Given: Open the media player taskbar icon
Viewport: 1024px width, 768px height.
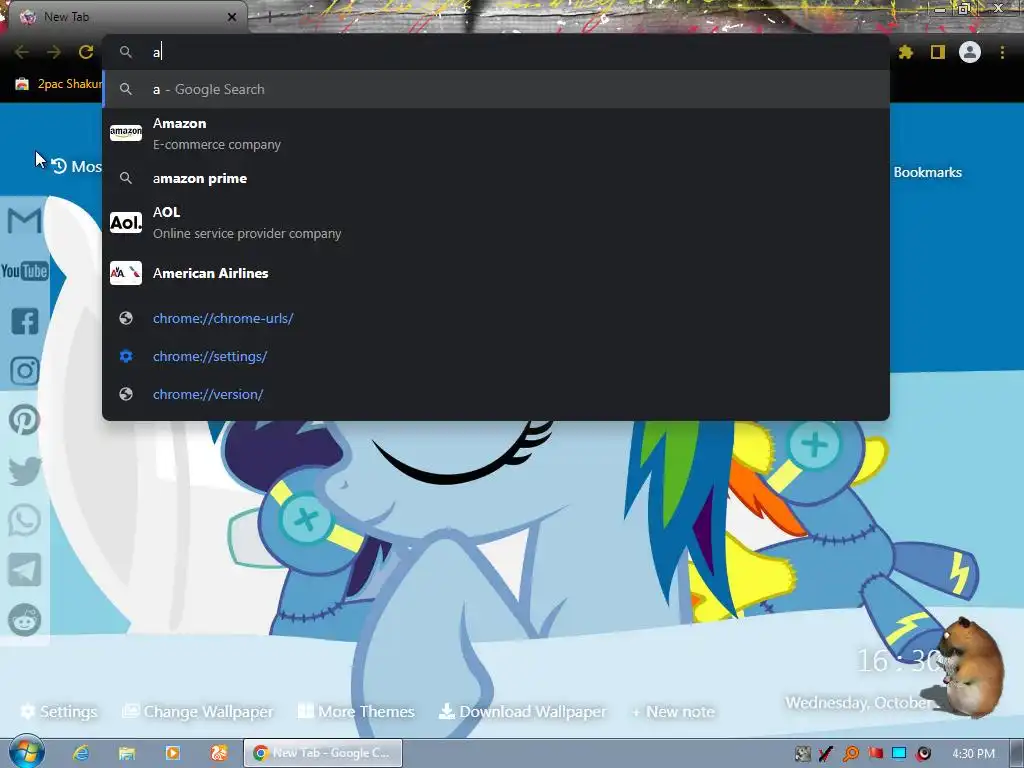Looking at the screenshot, I should 172,753.
